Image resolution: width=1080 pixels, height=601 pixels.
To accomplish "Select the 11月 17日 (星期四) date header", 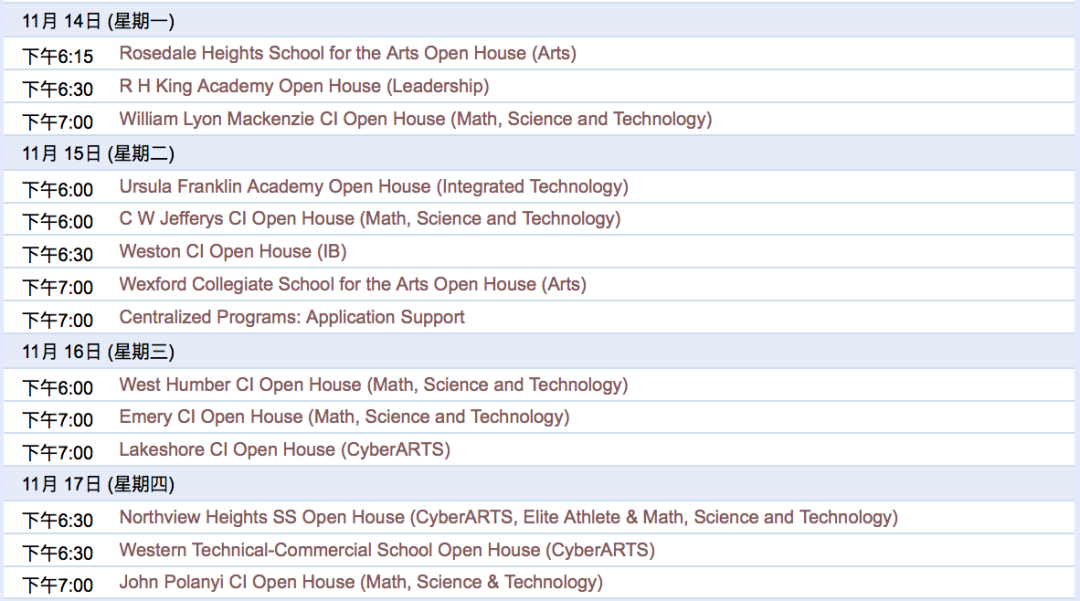I will click(x=98, y=484).
